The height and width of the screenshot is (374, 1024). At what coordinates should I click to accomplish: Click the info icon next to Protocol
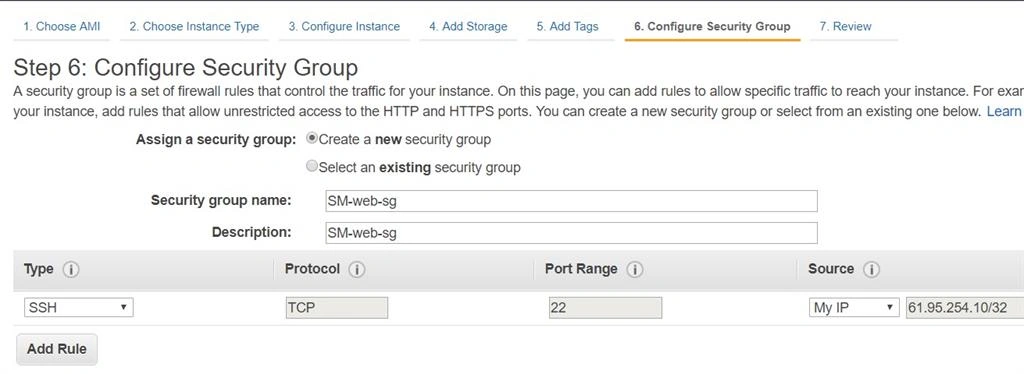pos(356,269)
